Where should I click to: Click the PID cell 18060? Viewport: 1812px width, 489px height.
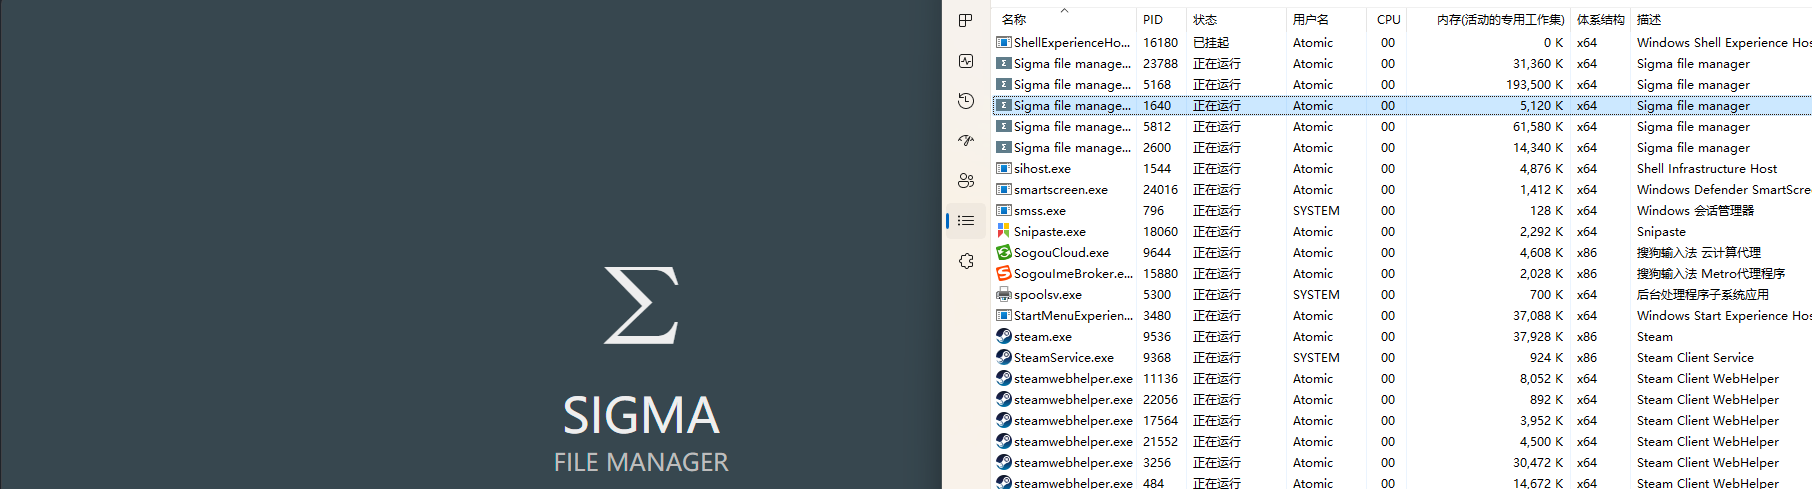pos(1160,231)
